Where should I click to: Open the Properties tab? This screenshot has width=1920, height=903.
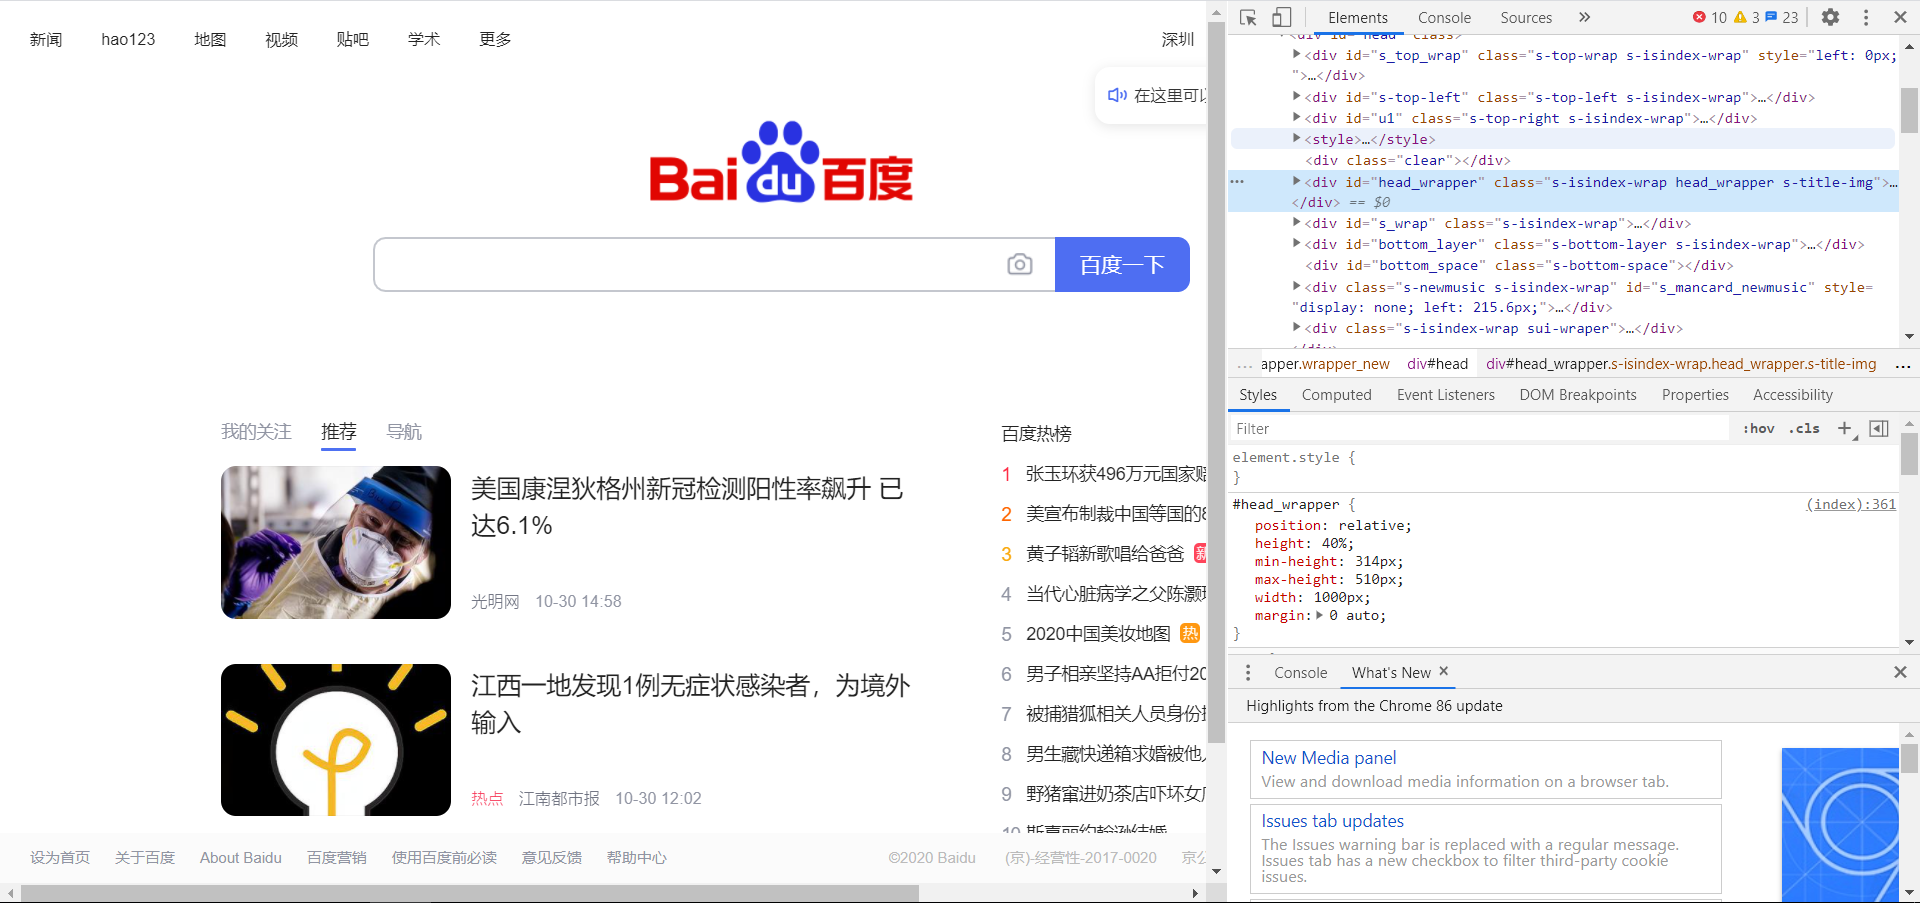1695,395
